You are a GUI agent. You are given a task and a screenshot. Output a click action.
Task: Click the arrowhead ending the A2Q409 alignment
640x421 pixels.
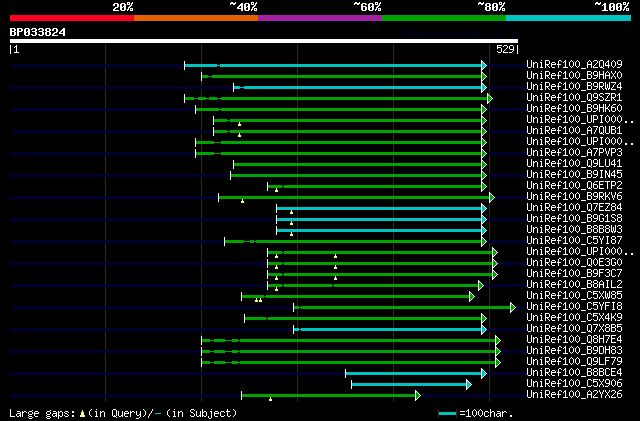(x=484, y=65)
